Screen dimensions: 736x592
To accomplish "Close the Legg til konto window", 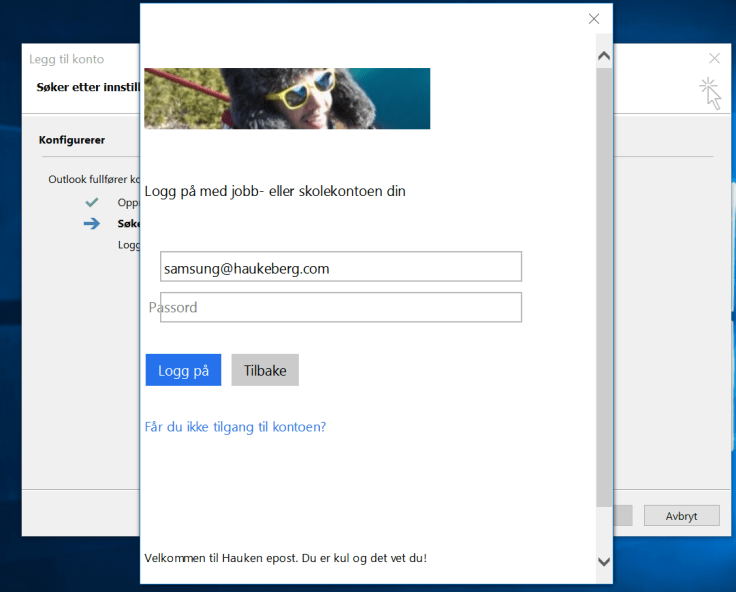I will (714, 58).
